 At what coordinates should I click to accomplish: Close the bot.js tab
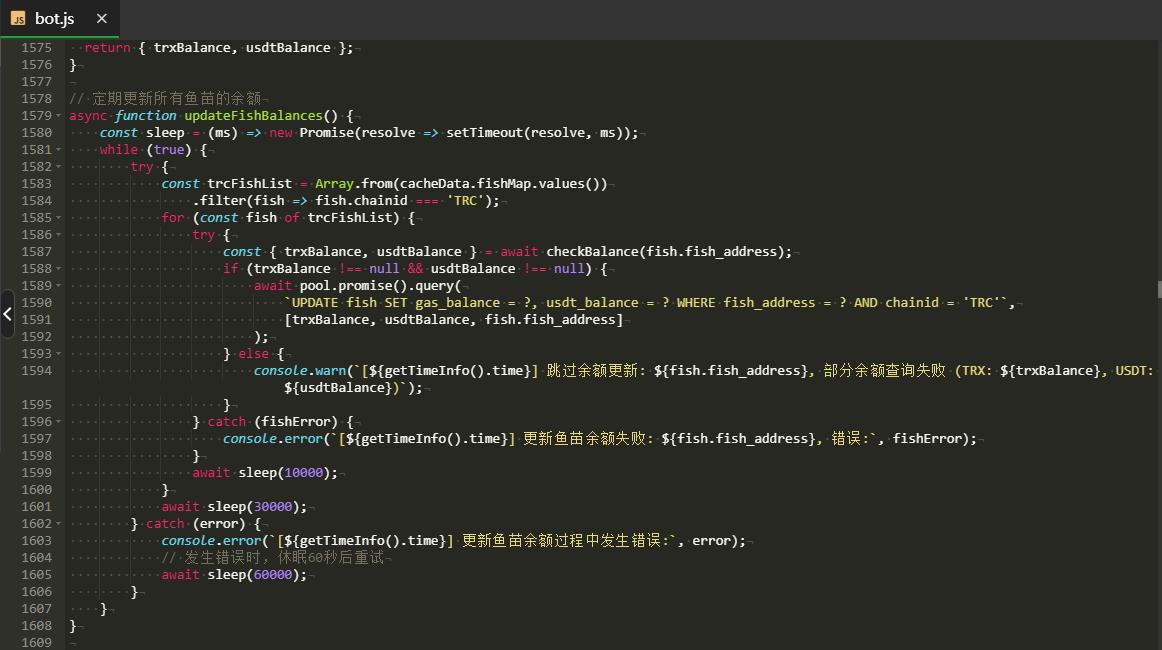(102, 19)
